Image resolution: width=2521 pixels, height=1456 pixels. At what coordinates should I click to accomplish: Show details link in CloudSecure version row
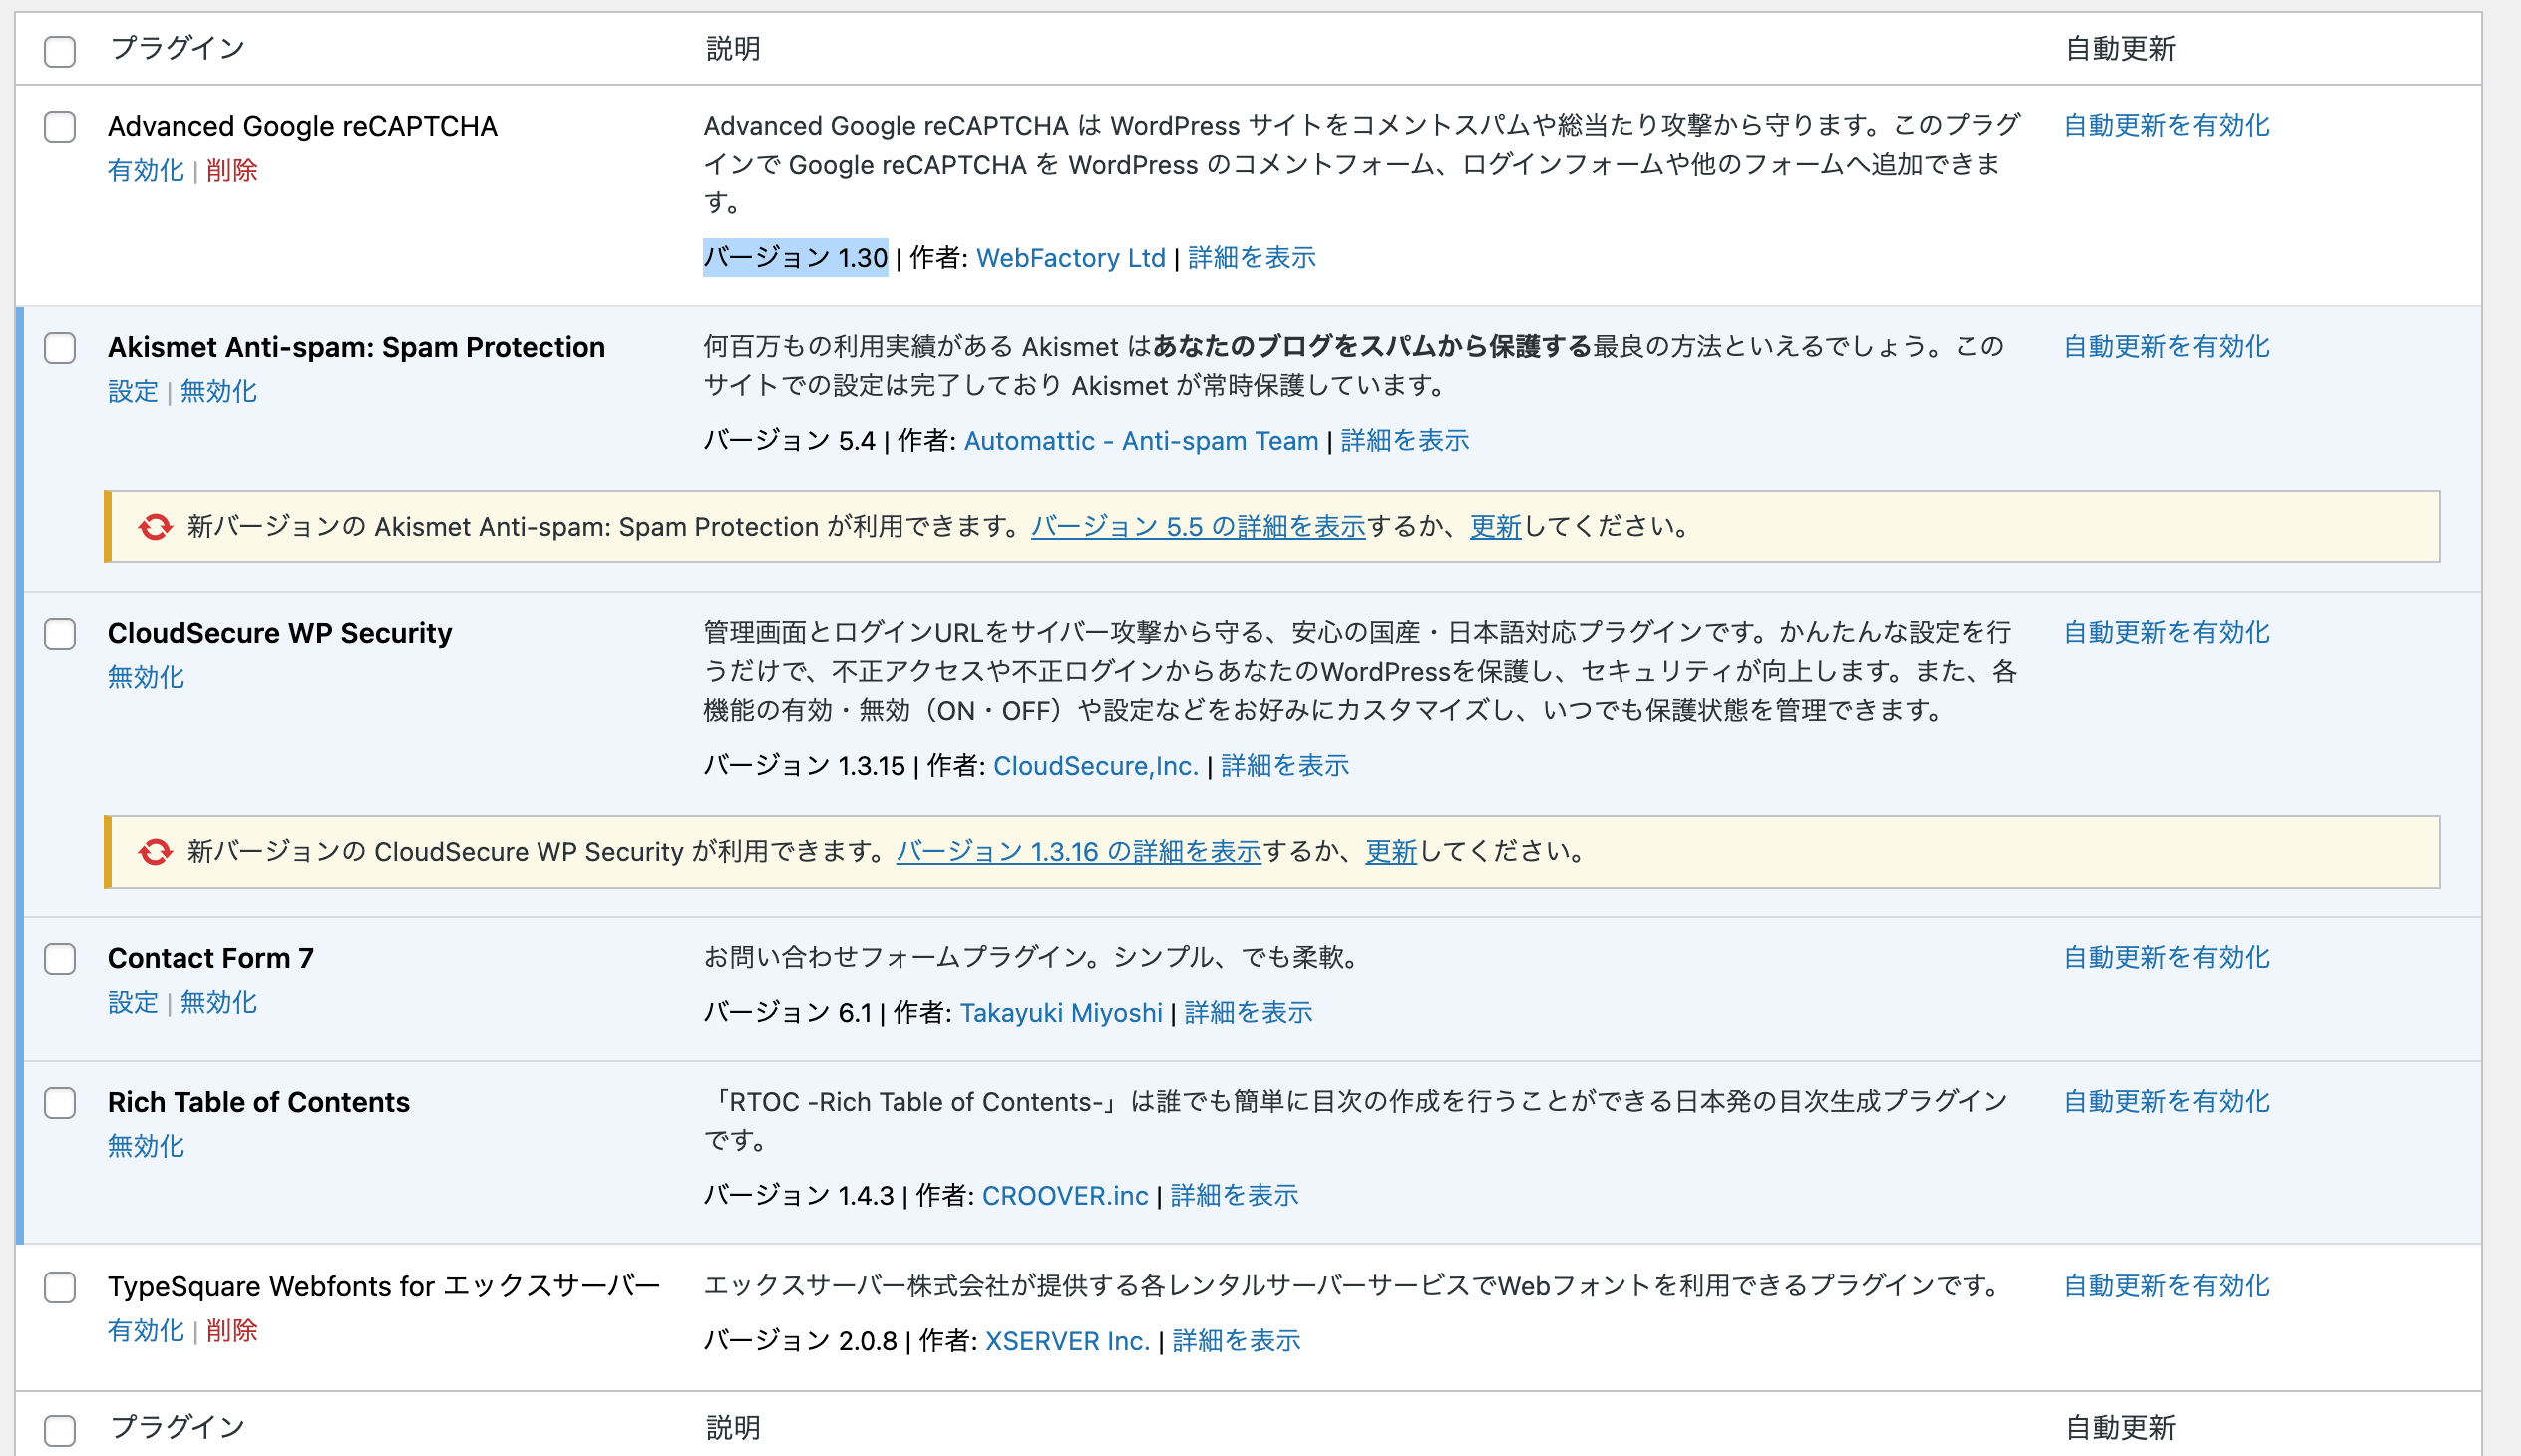[x=1285, y=766]
